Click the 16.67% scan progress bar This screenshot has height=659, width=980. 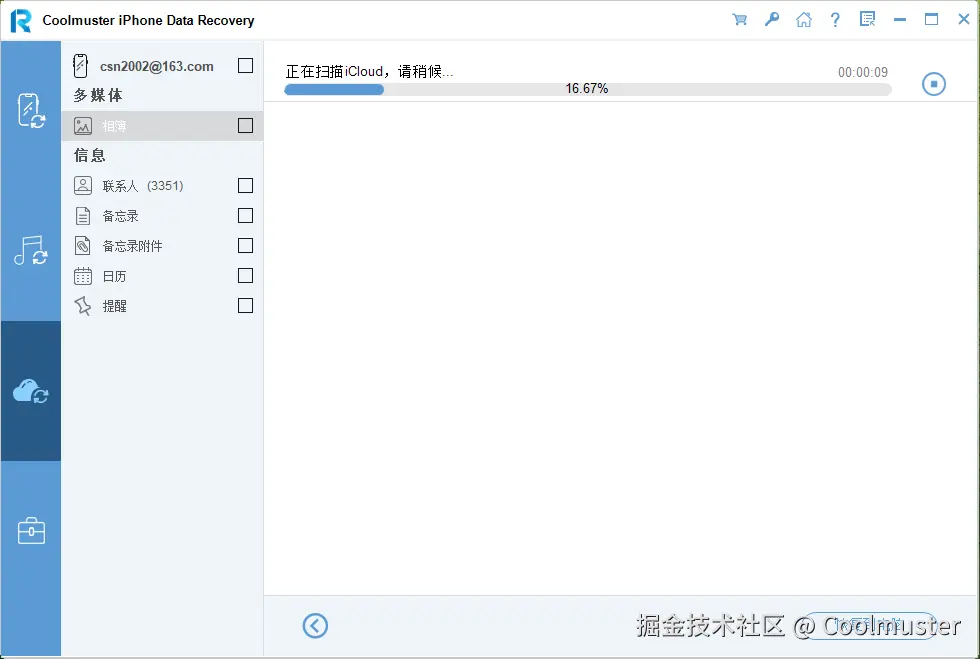pos(588,89)
